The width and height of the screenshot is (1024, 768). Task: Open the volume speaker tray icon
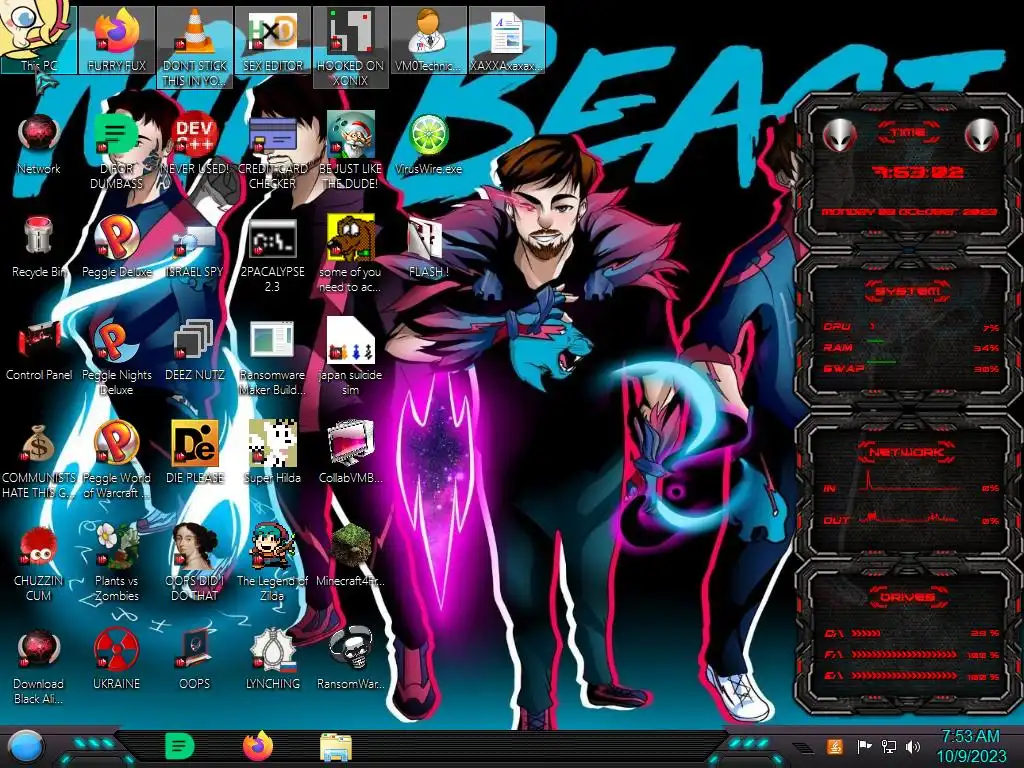click(x=913, y=746)
